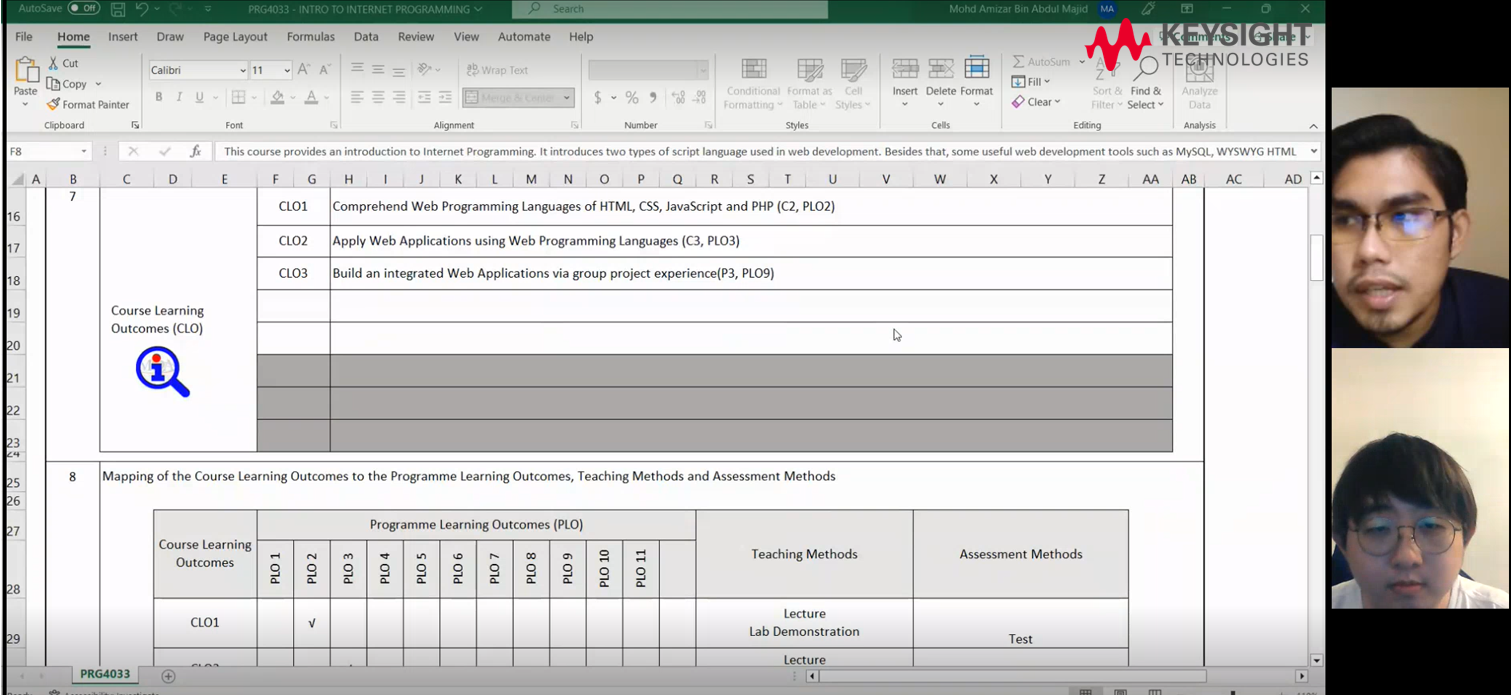Click the Course Learning Outcomes info magnifier
This screenshot has width=1511, height=695.
click(x=163, y=372)
